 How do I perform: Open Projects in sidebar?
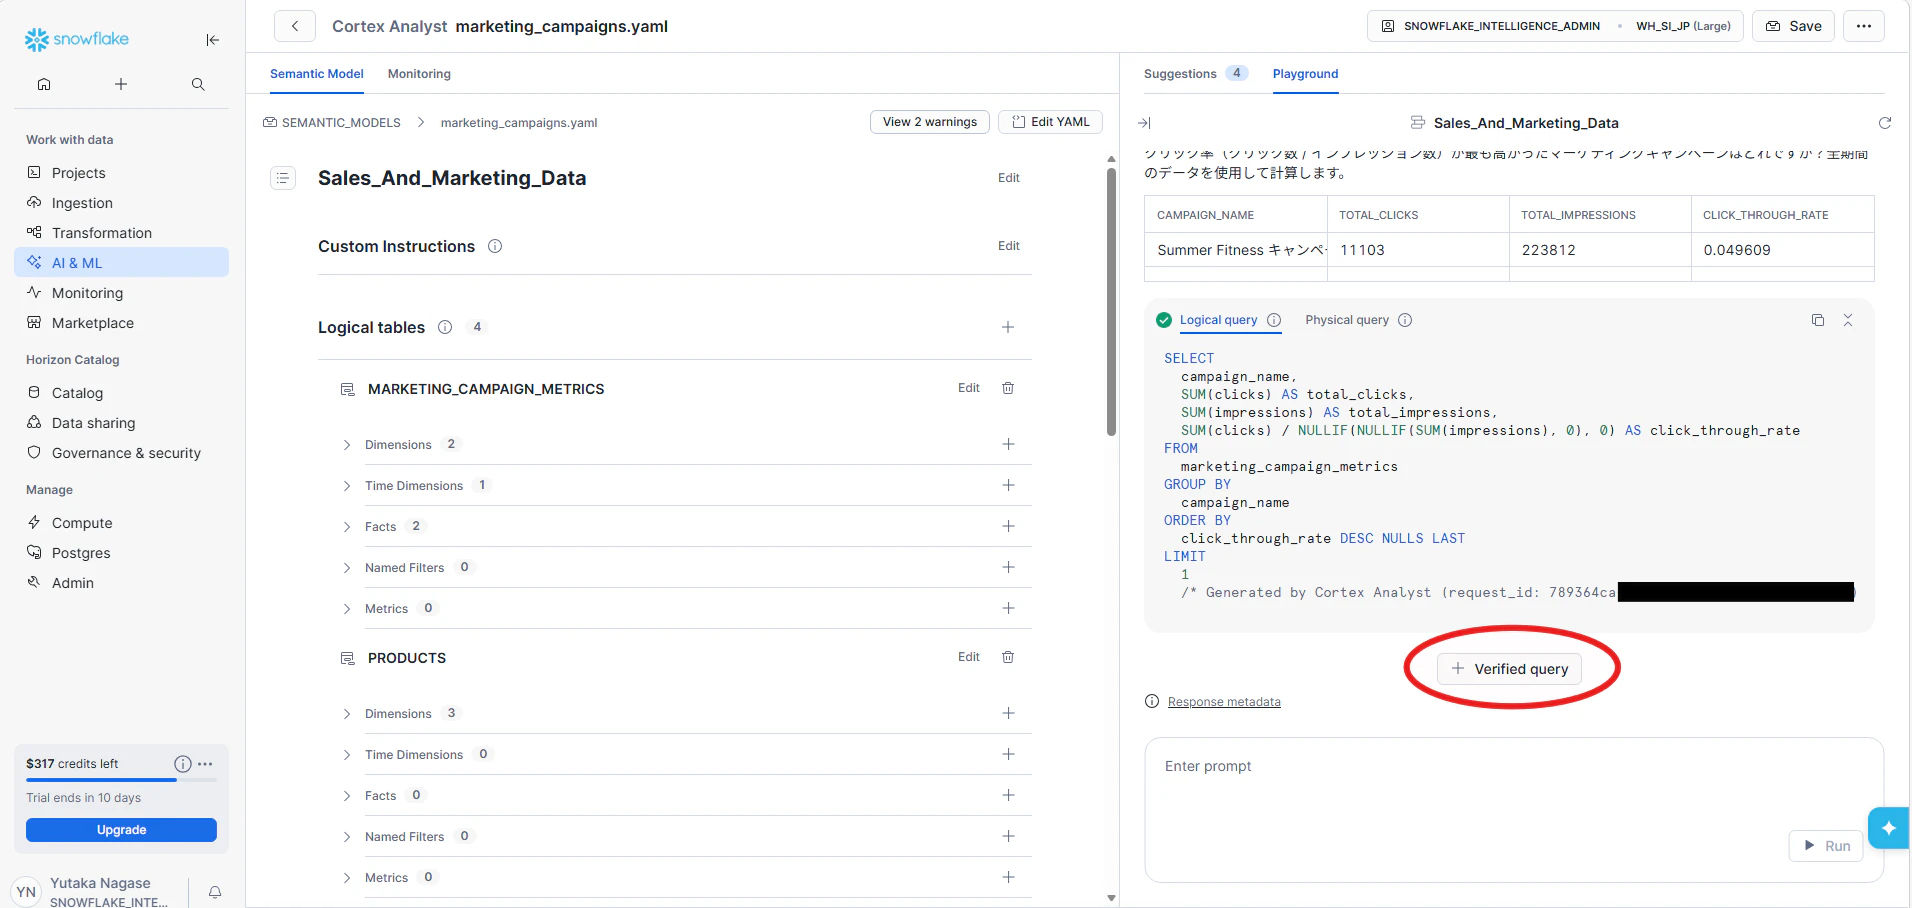pyautogui.click(x=121, y=173)
